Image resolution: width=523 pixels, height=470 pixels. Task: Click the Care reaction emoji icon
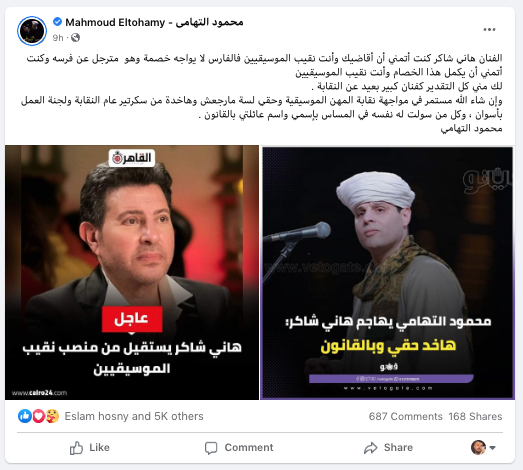[52, 416]
